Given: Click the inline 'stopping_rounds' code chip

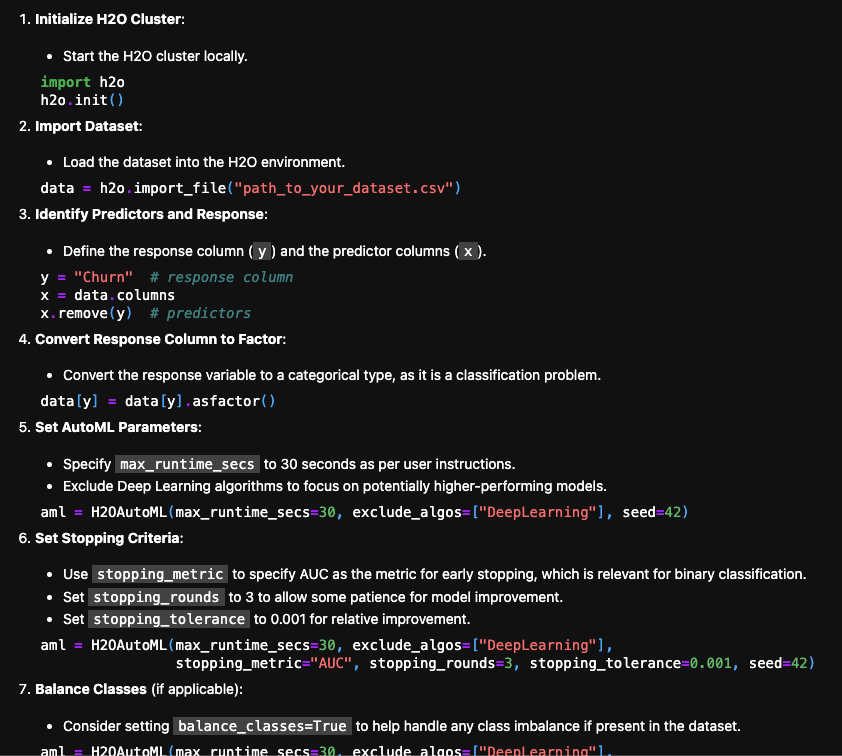Looking at the screenshot, I should (156, 597).
